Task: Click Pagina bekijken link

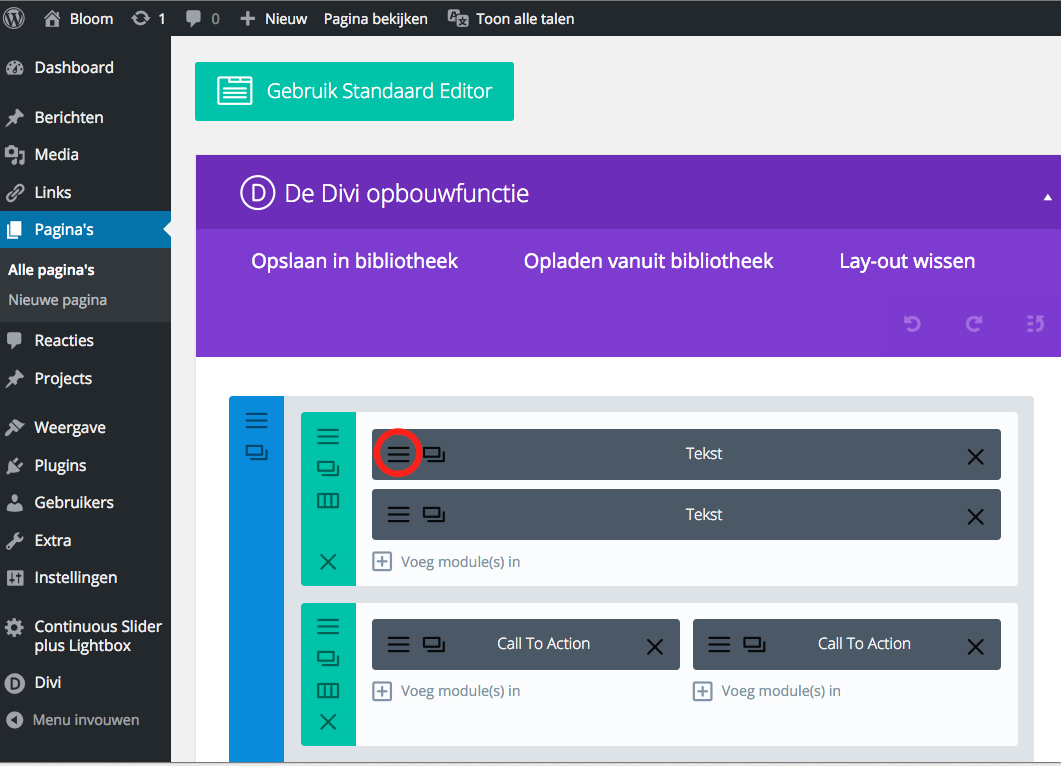Action: click(x=376, y=19)
